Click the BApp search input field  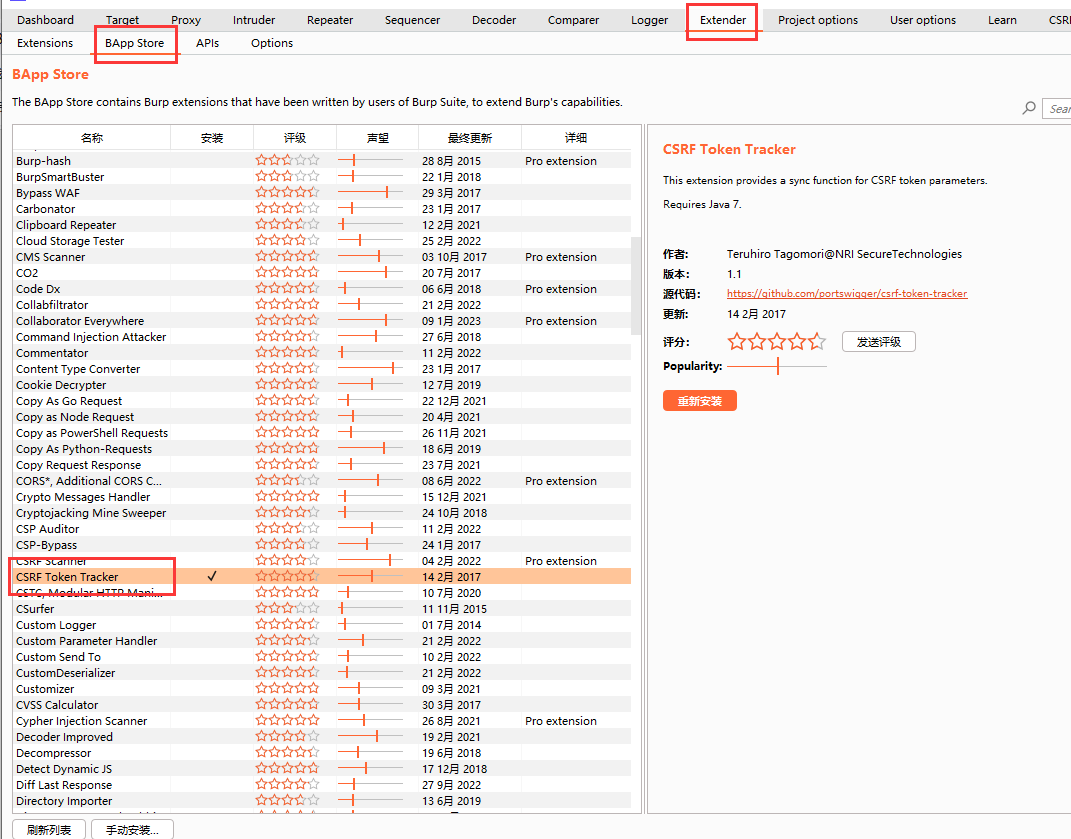click(x=1056, y=108)
